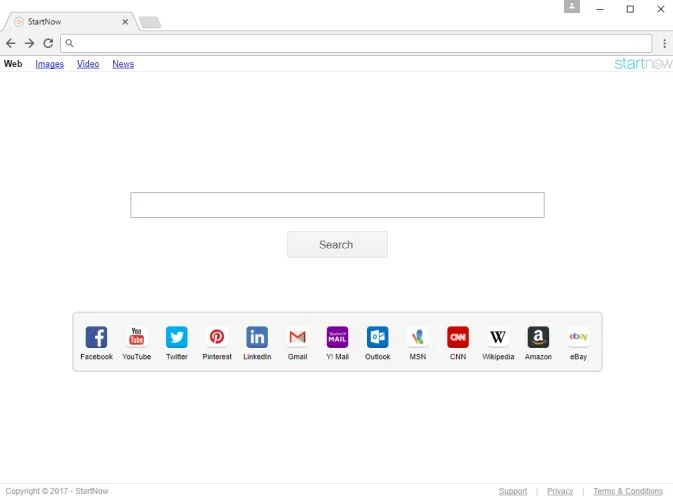The height and width of the screenshot is (496, 673).
Task: Open the Twitter shortcut icon
Action: (x=177, y=337)
